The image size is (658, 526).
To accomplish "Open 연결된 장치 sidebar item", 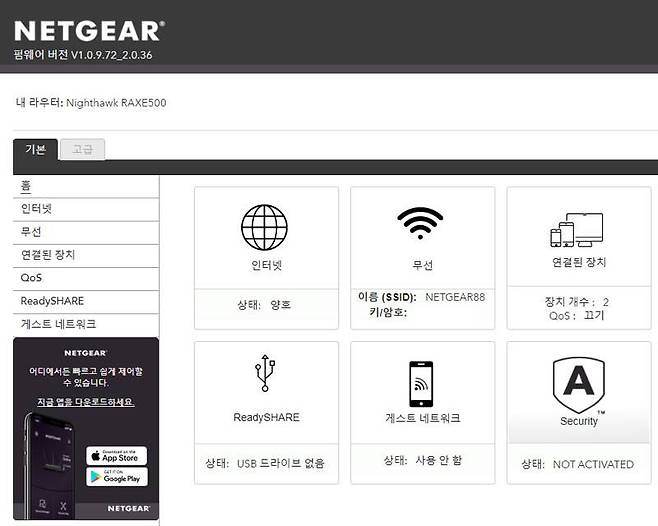I will coord(47,255).
